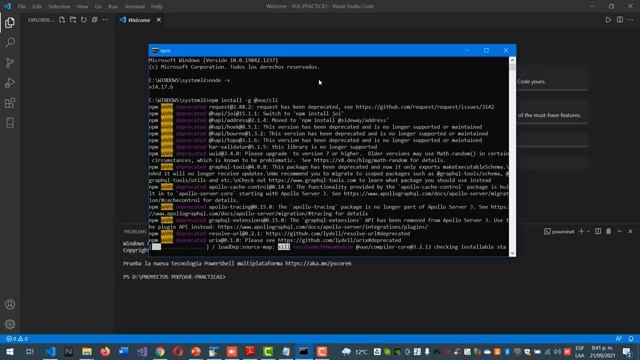Open the Selection menu
640x360 pixels.
pos(59,7)
